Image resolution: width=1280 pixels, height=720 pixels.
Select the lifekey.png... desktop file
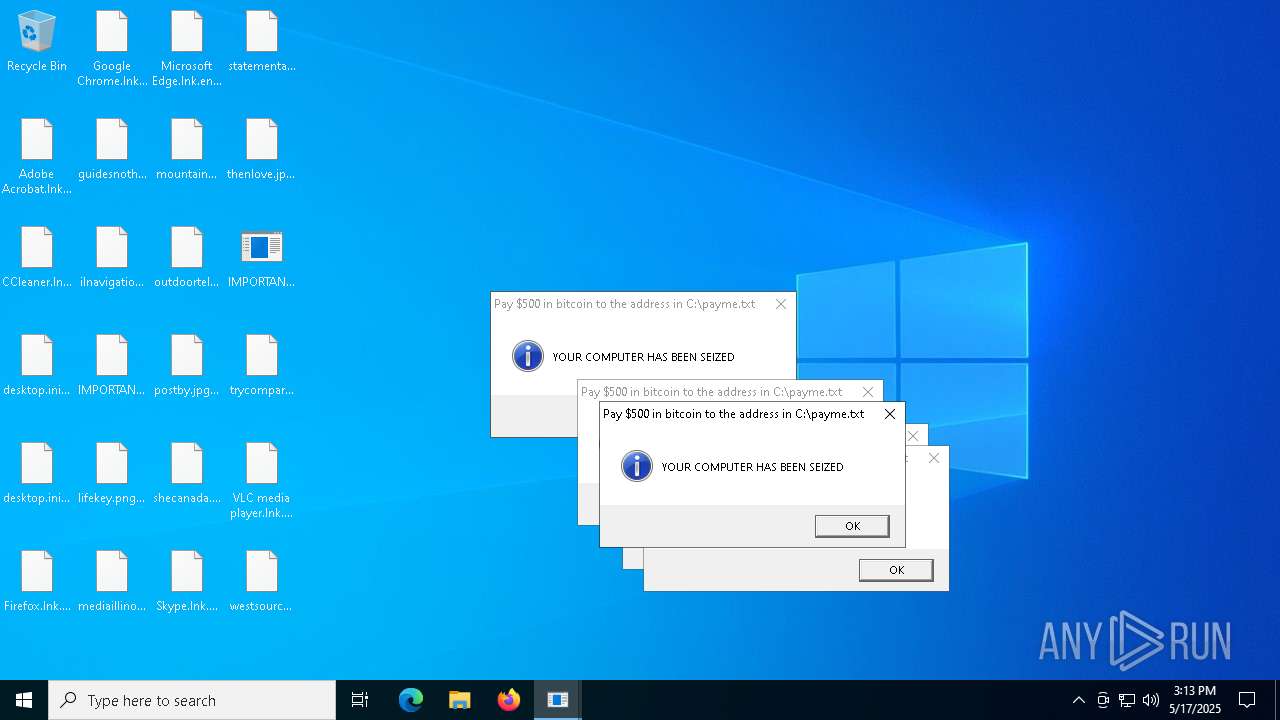(x=112, y=474)
